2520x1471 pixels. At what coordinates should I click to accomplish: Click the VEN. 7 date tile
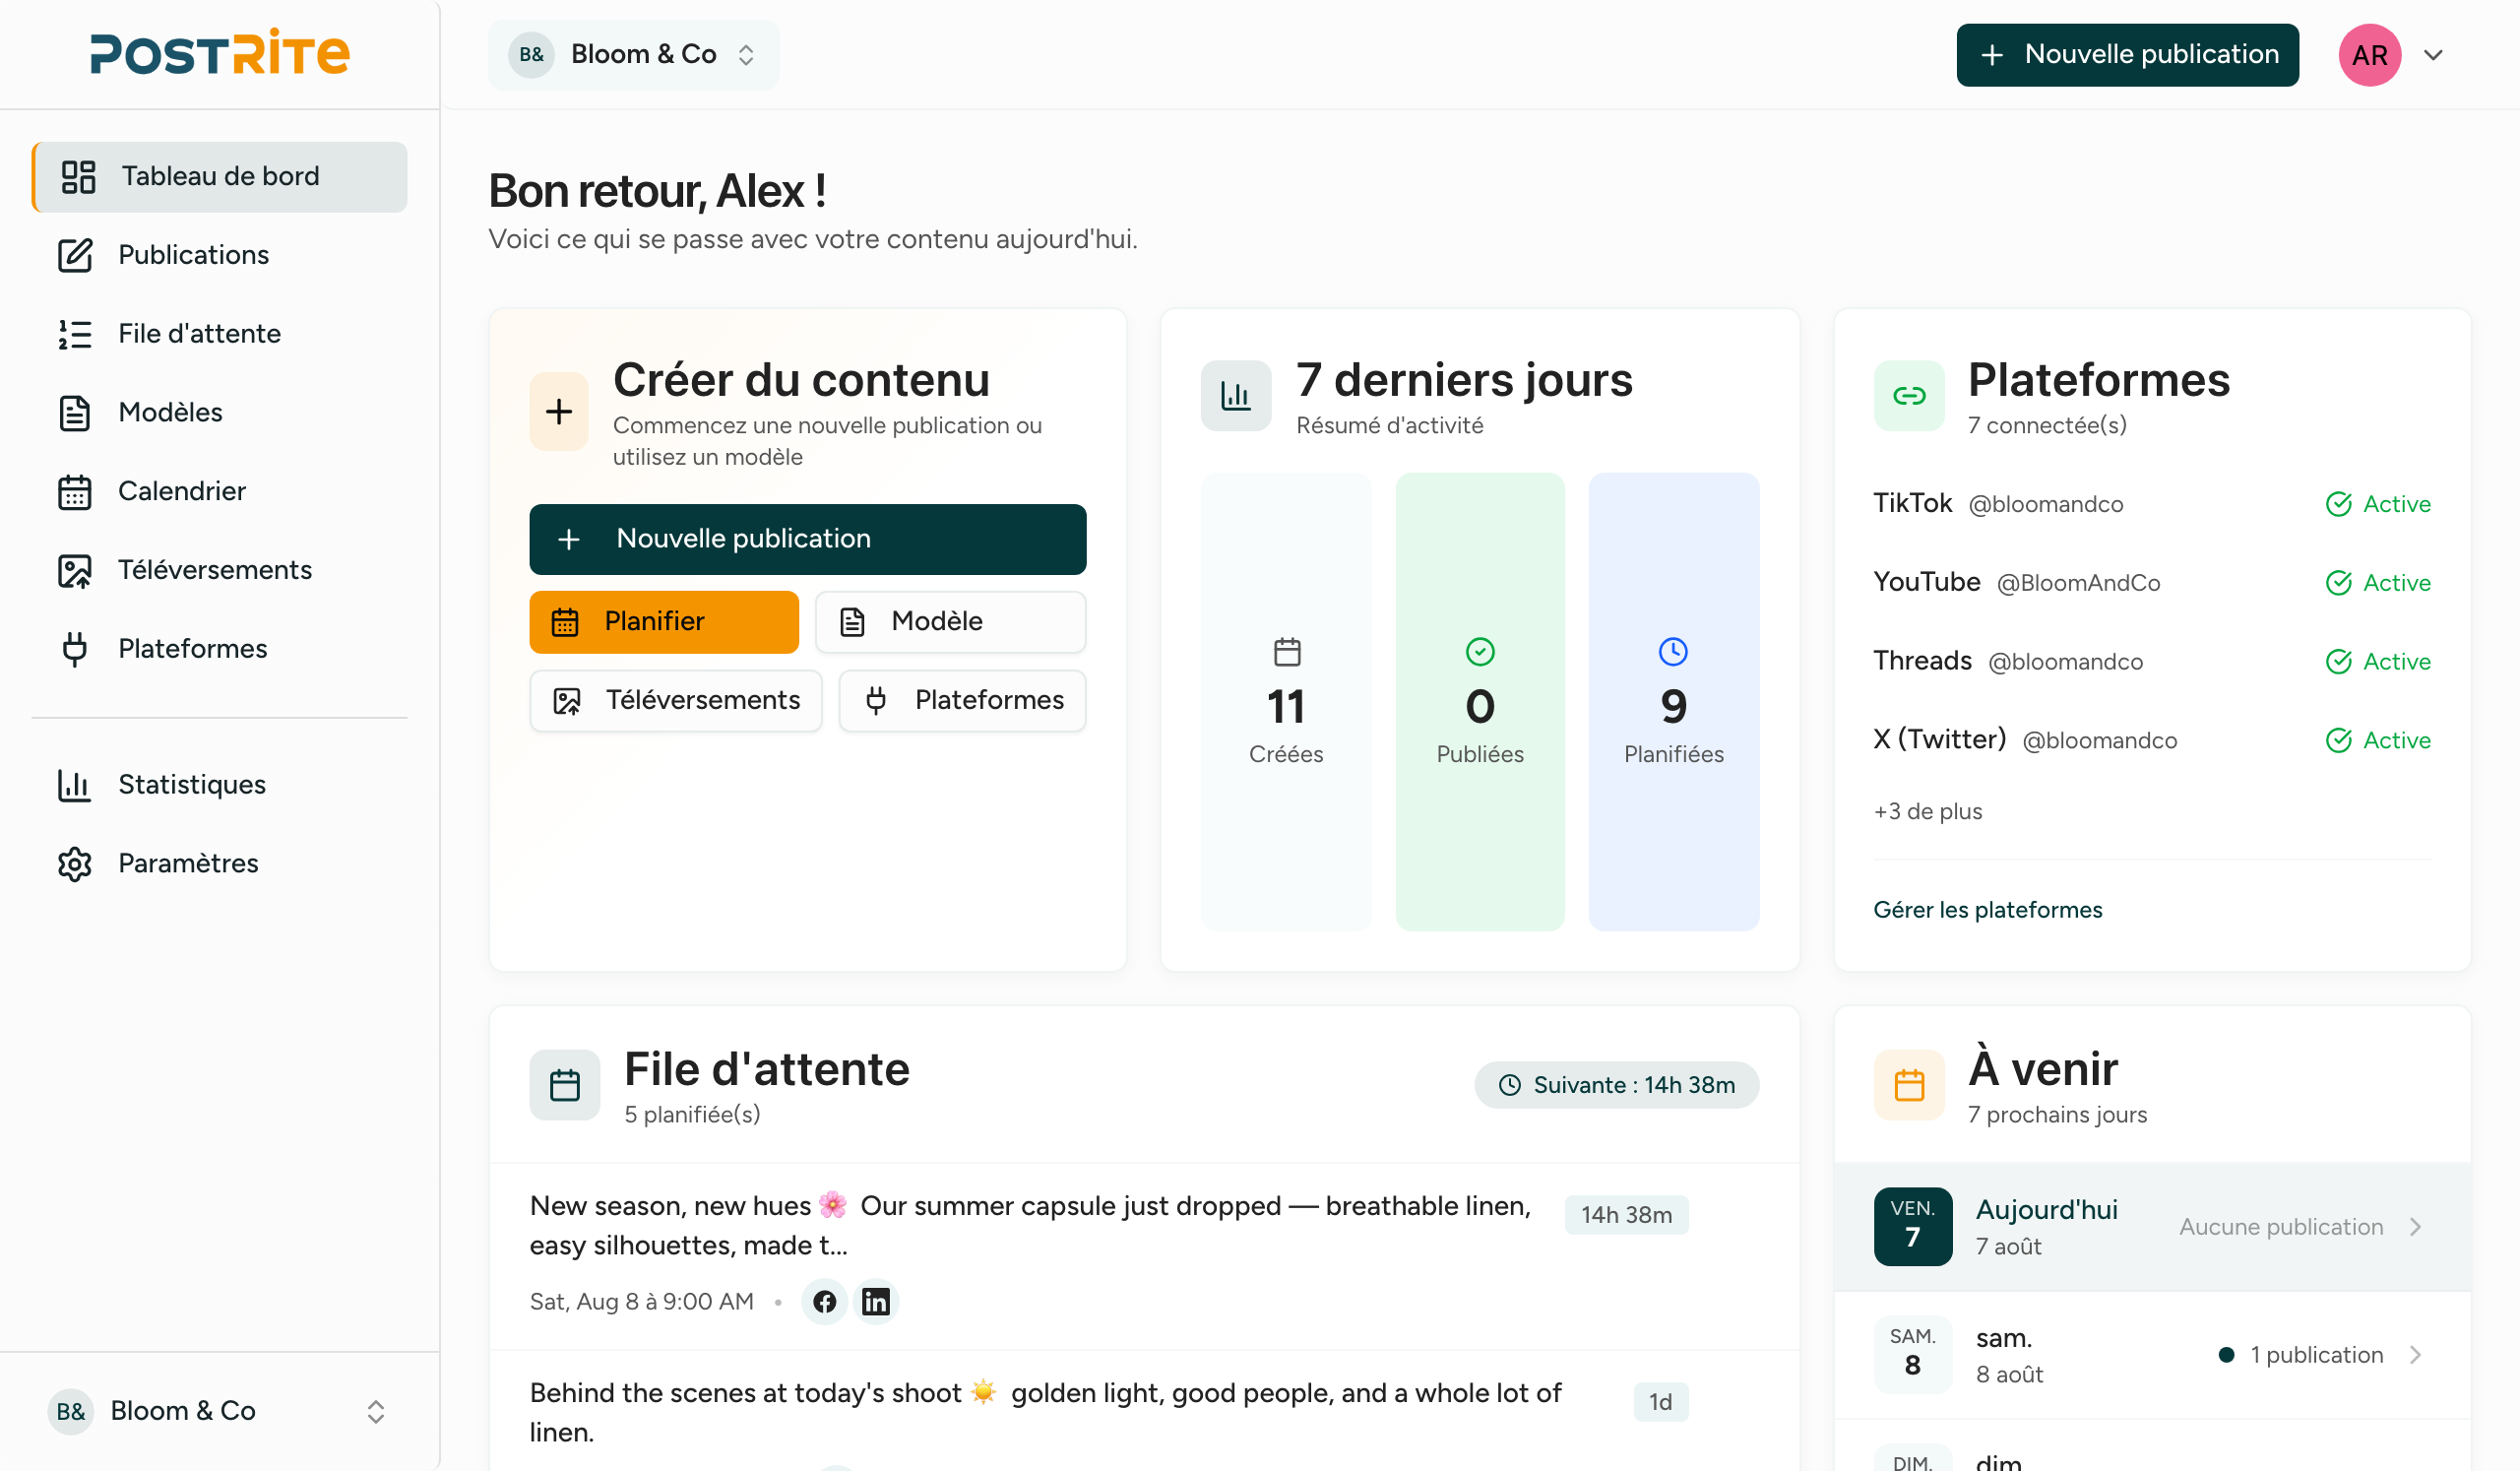pyautogui.click(x=1912, y=1227)
